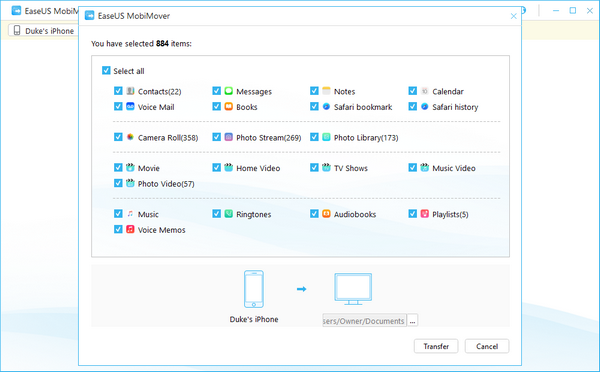
Task: Click the Photo Stream icon
Action: (x=228, y=137)
